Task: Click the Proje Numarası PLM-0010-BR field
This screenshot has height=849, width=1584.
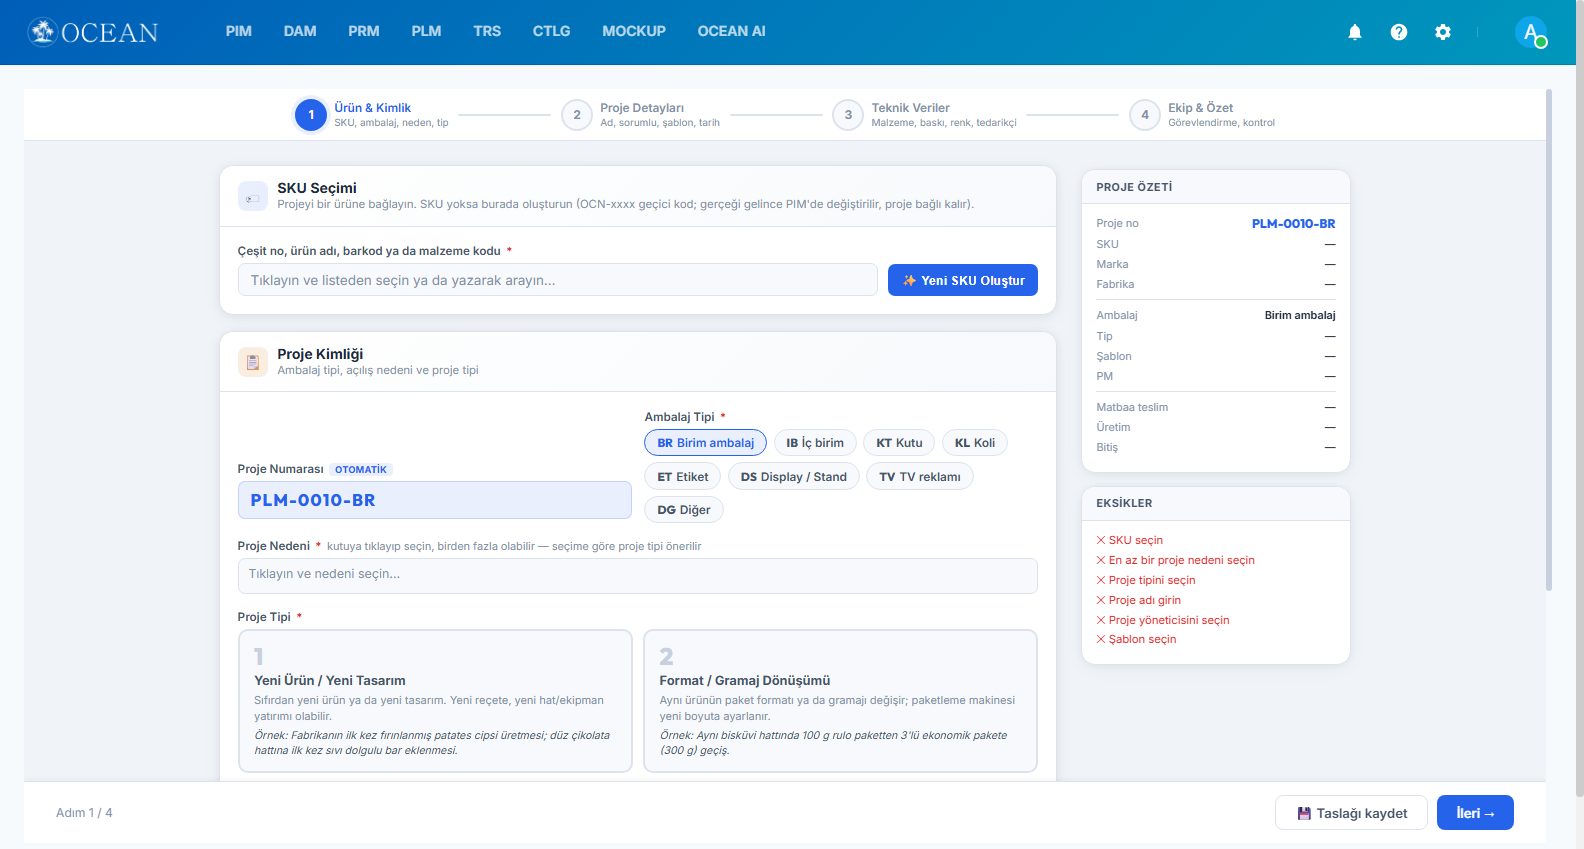Action: click(x=435, y=500)
